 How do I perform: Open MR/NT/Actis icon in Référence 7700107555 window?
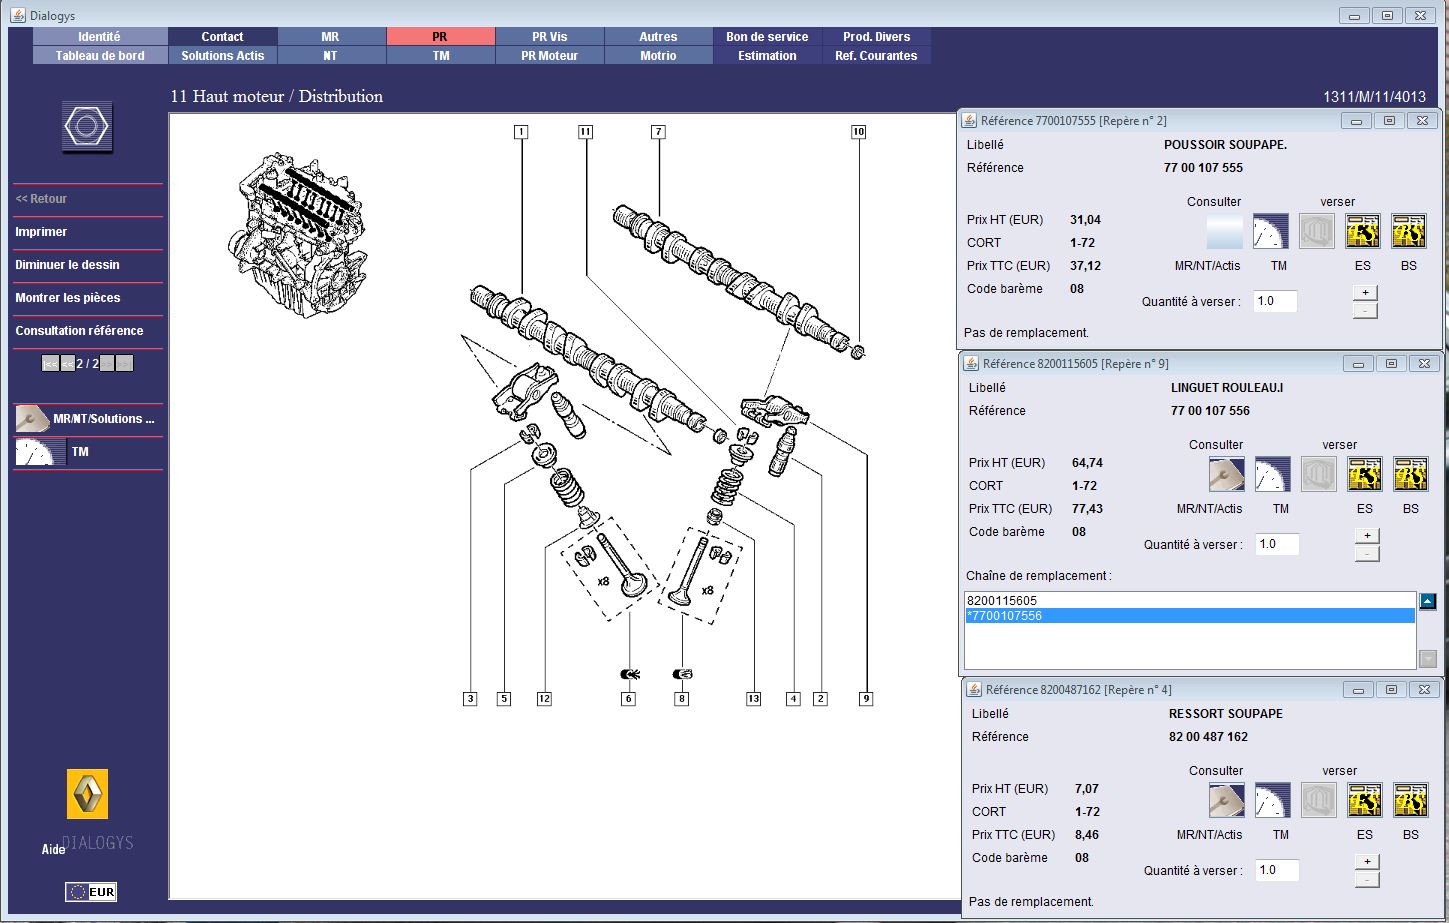click(1225, 231)
